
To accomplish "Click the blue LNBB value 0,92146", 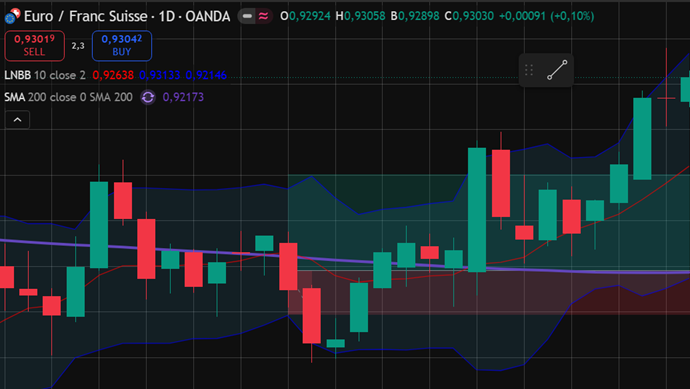I will [206, 75].
